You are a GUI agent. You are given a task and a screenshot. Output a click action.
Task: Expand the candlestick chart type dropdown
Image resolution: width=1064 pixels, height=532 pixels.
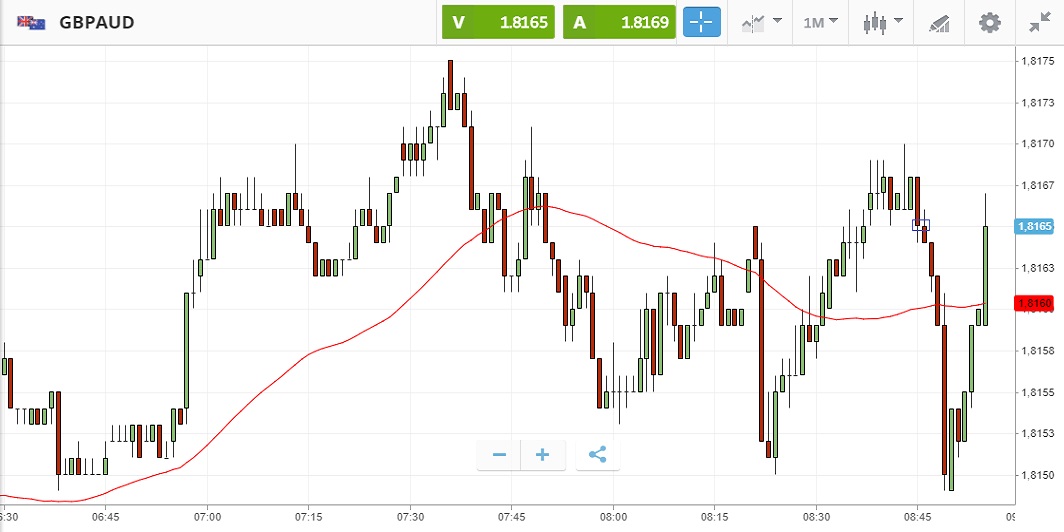coord(883,22)
